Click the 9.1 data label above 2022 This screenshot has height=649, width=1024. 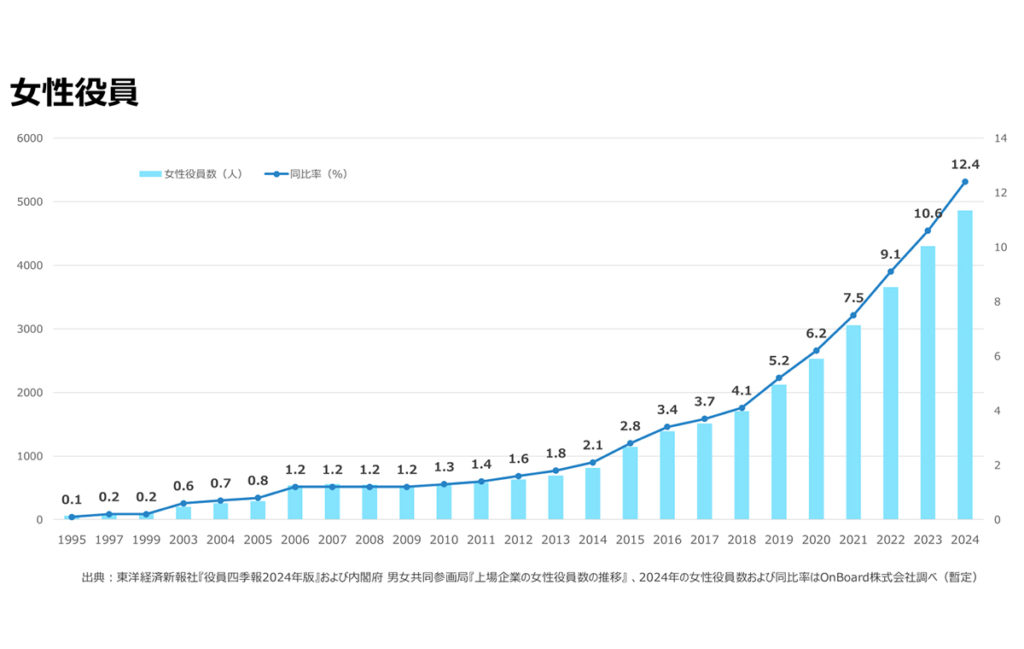[x=890, y=254]
